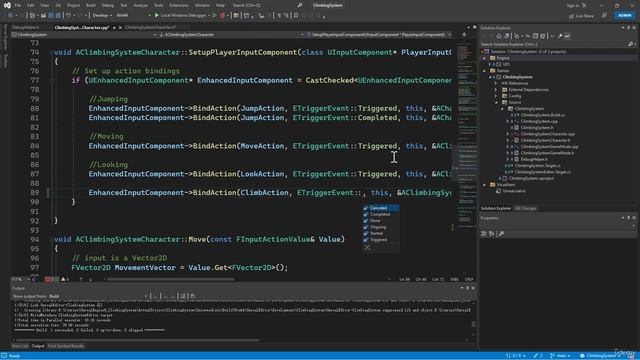Select ClimbingSystemCharacter.cpp in Solution Explorer
Image resolution: width=640 pixels, height=360 pixels.
pyautogui.click(x=547, y=134)
